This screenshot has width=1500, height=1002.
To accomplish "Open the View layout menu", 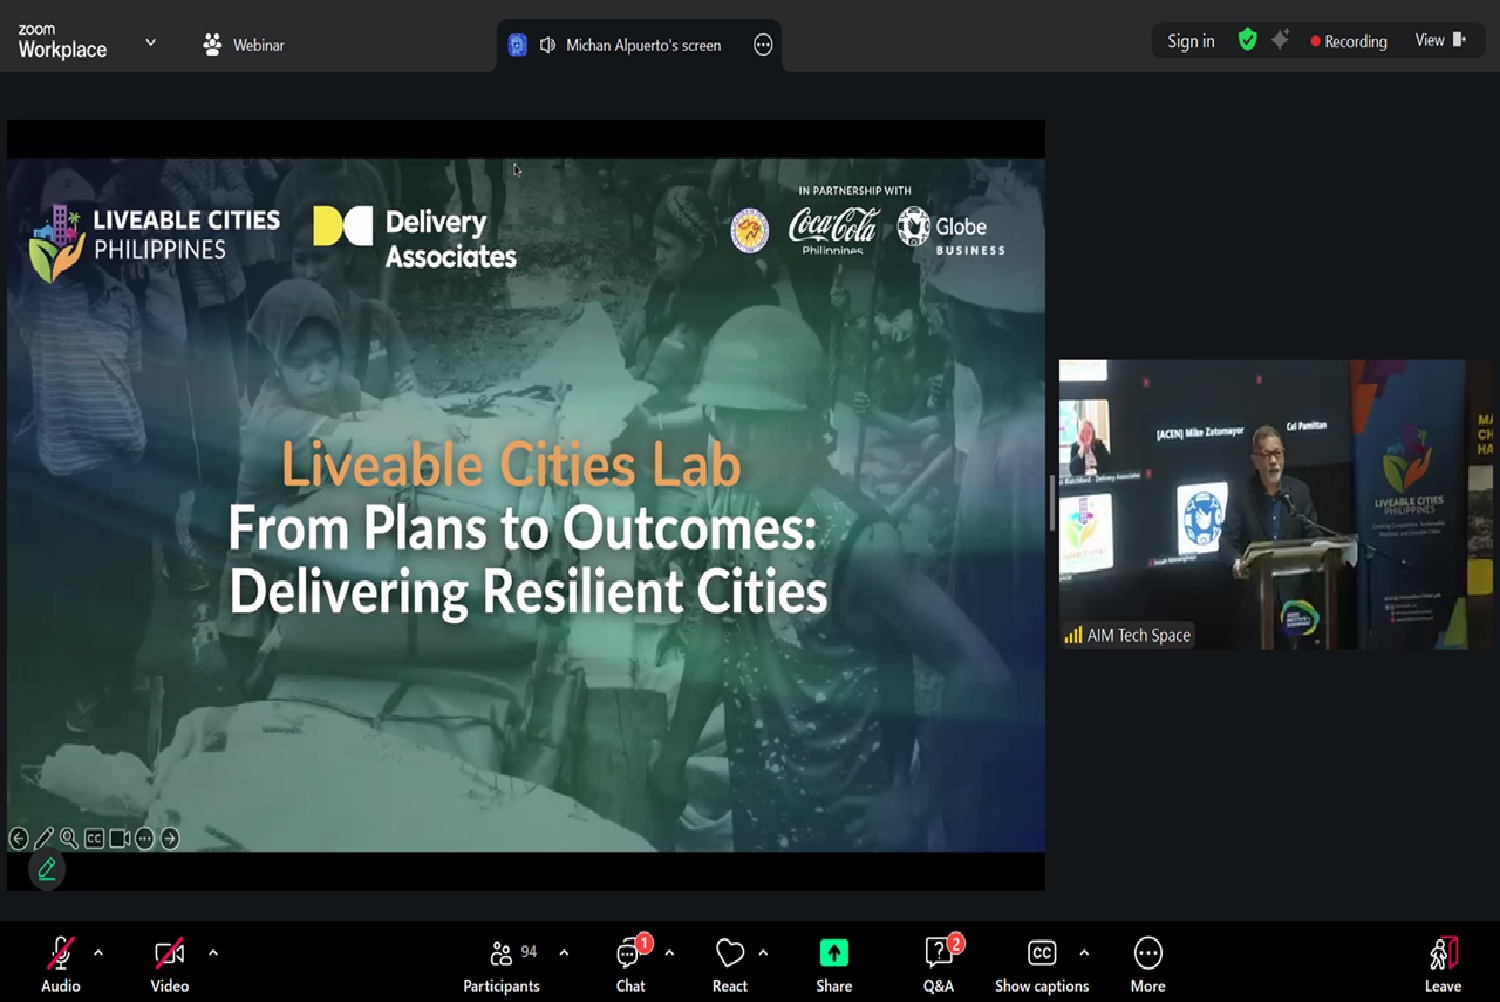I will tap(1440, 40).
